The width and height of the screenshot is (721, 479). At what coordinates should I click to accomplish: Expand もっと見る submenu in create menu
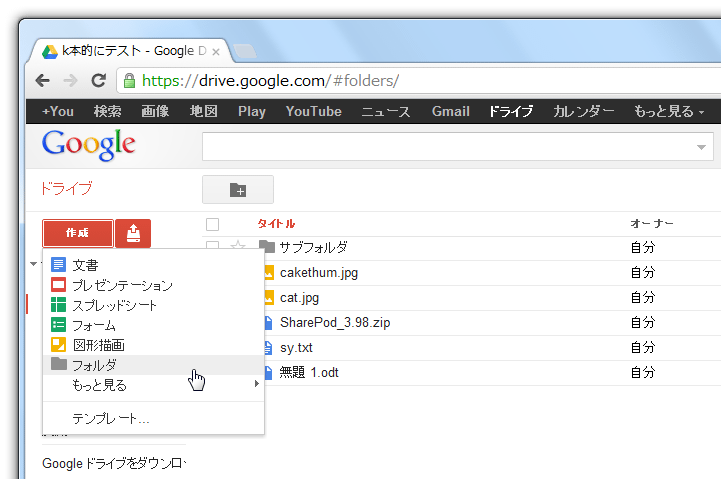click(x=154, y=385)
